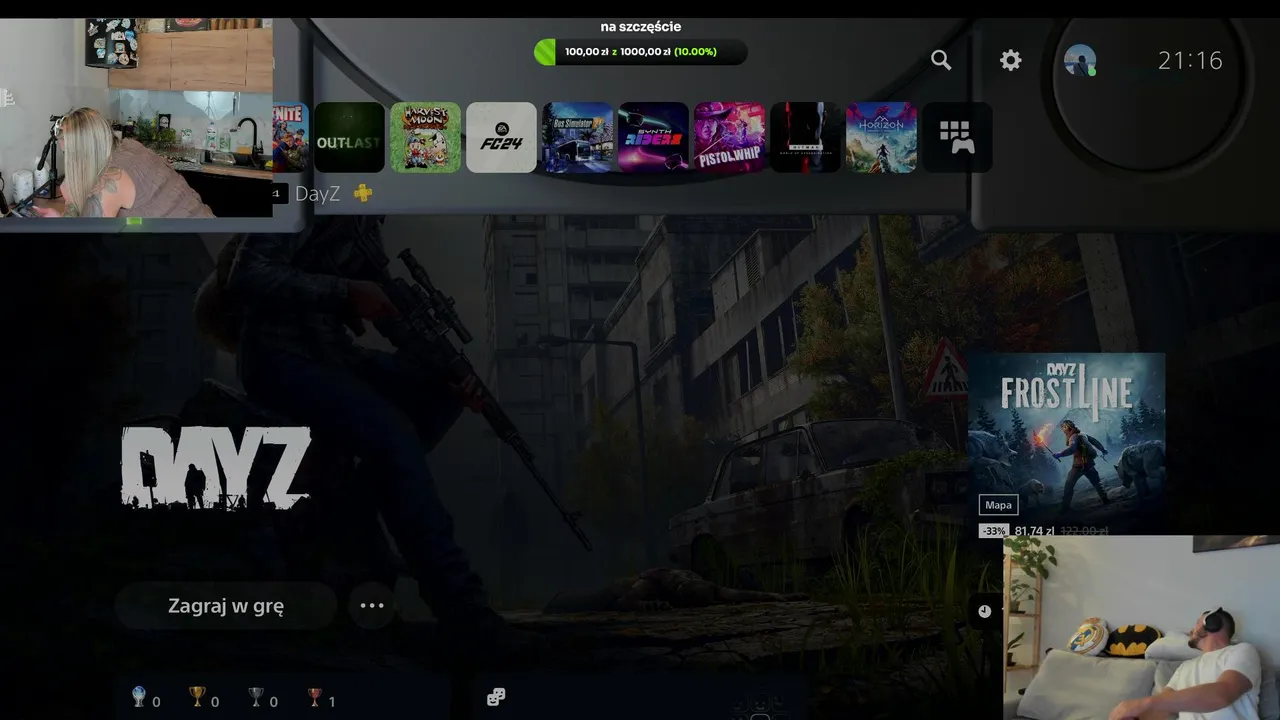Open the Game Library grid icon
This screenshot has height=720, width=1280.
957,137
